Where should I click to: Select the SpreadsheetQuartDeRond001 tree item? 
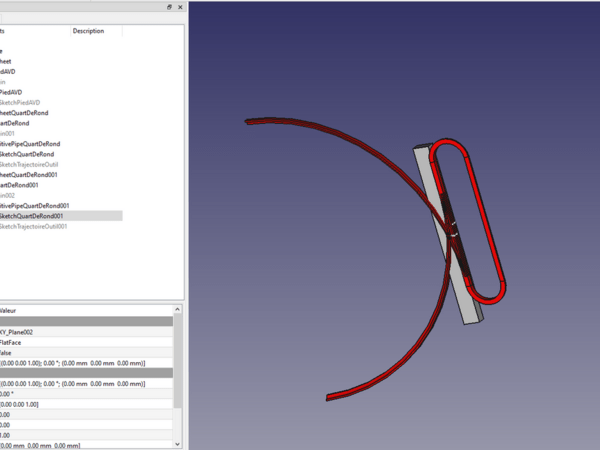(34, 174)
